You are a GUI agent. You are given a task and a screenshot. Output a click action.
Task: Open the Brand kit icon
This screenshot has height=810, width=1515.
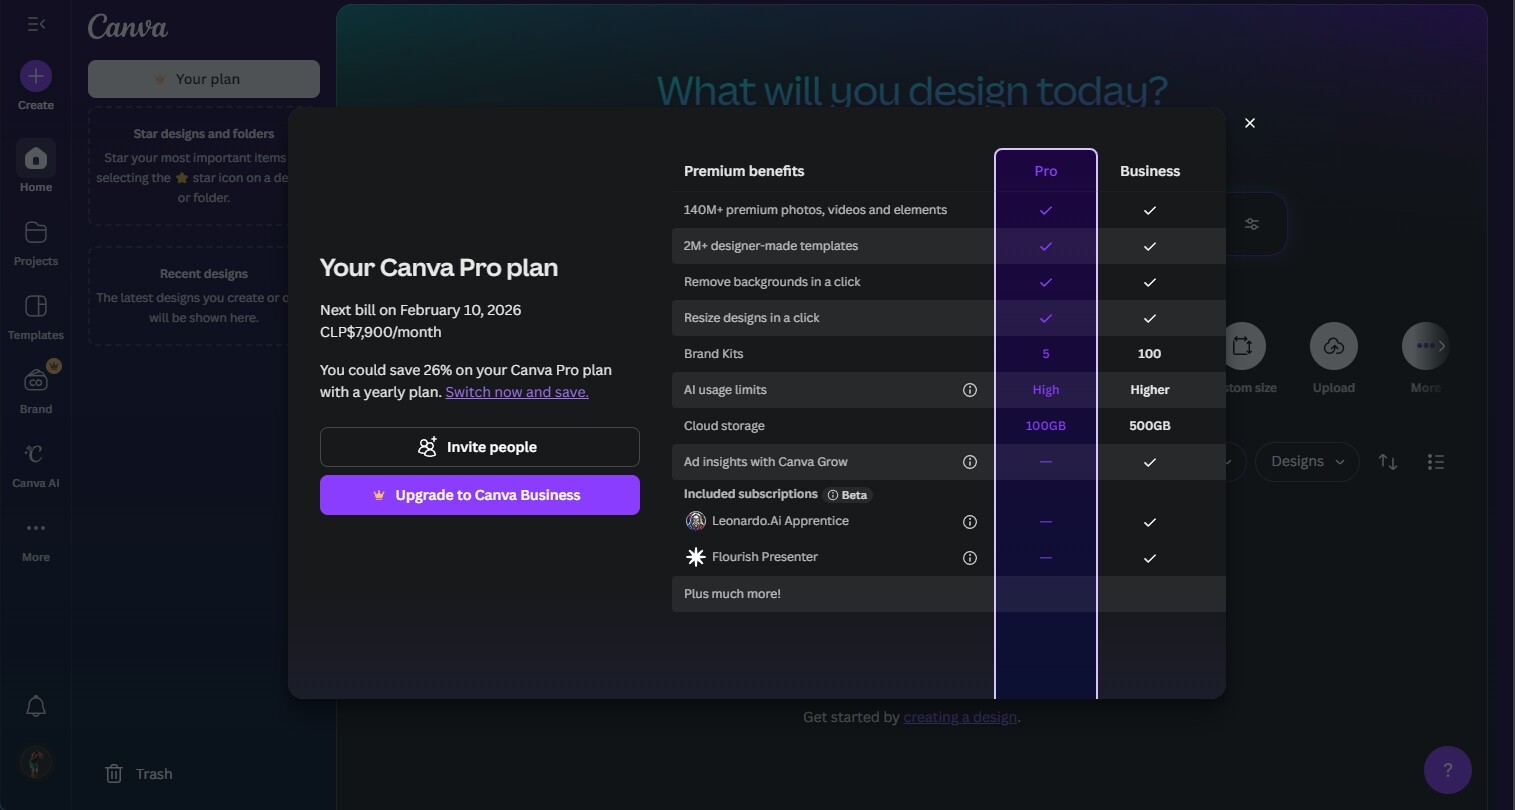36,381
